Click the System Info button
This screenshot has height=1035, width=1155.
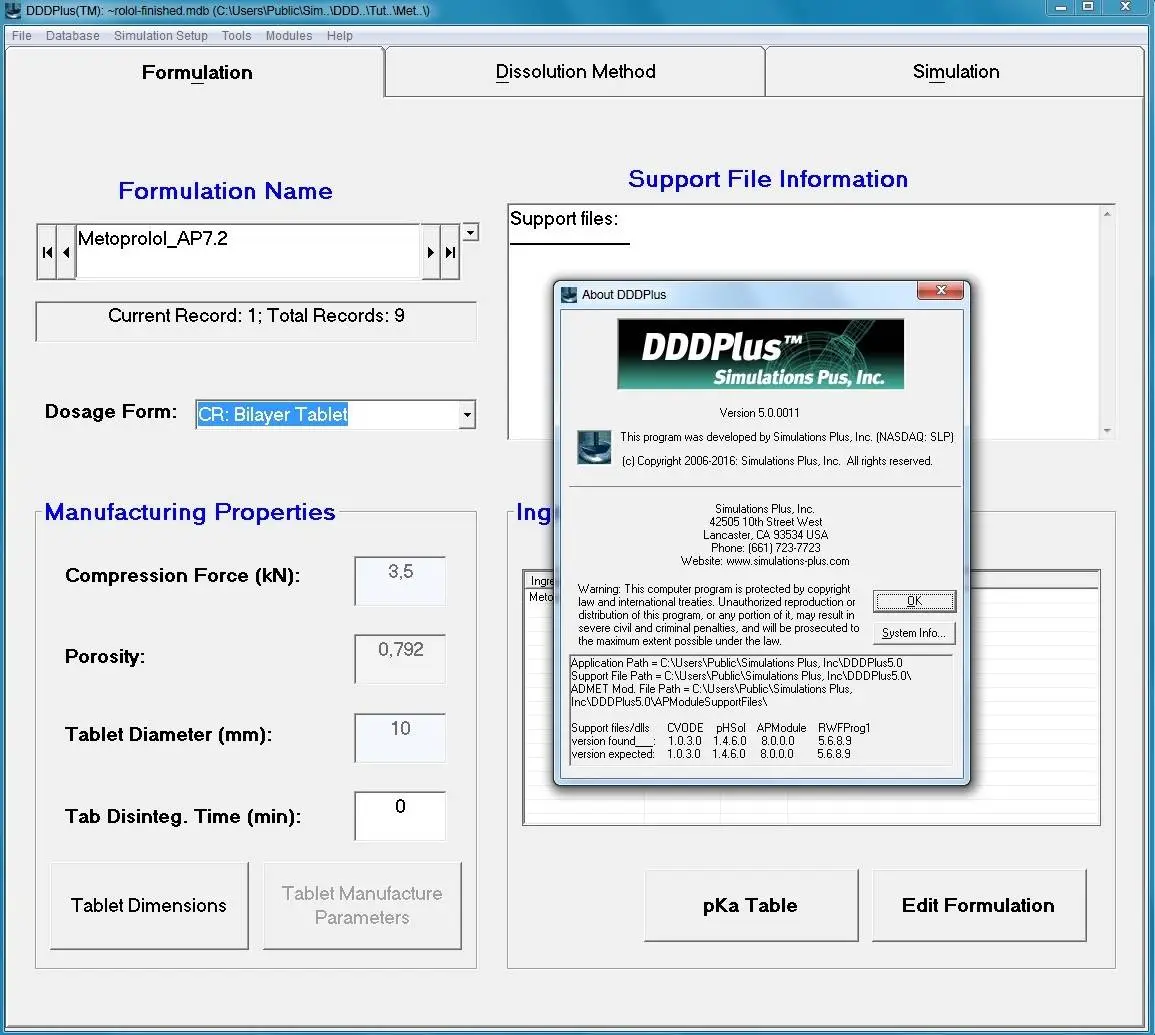point(914,633)
